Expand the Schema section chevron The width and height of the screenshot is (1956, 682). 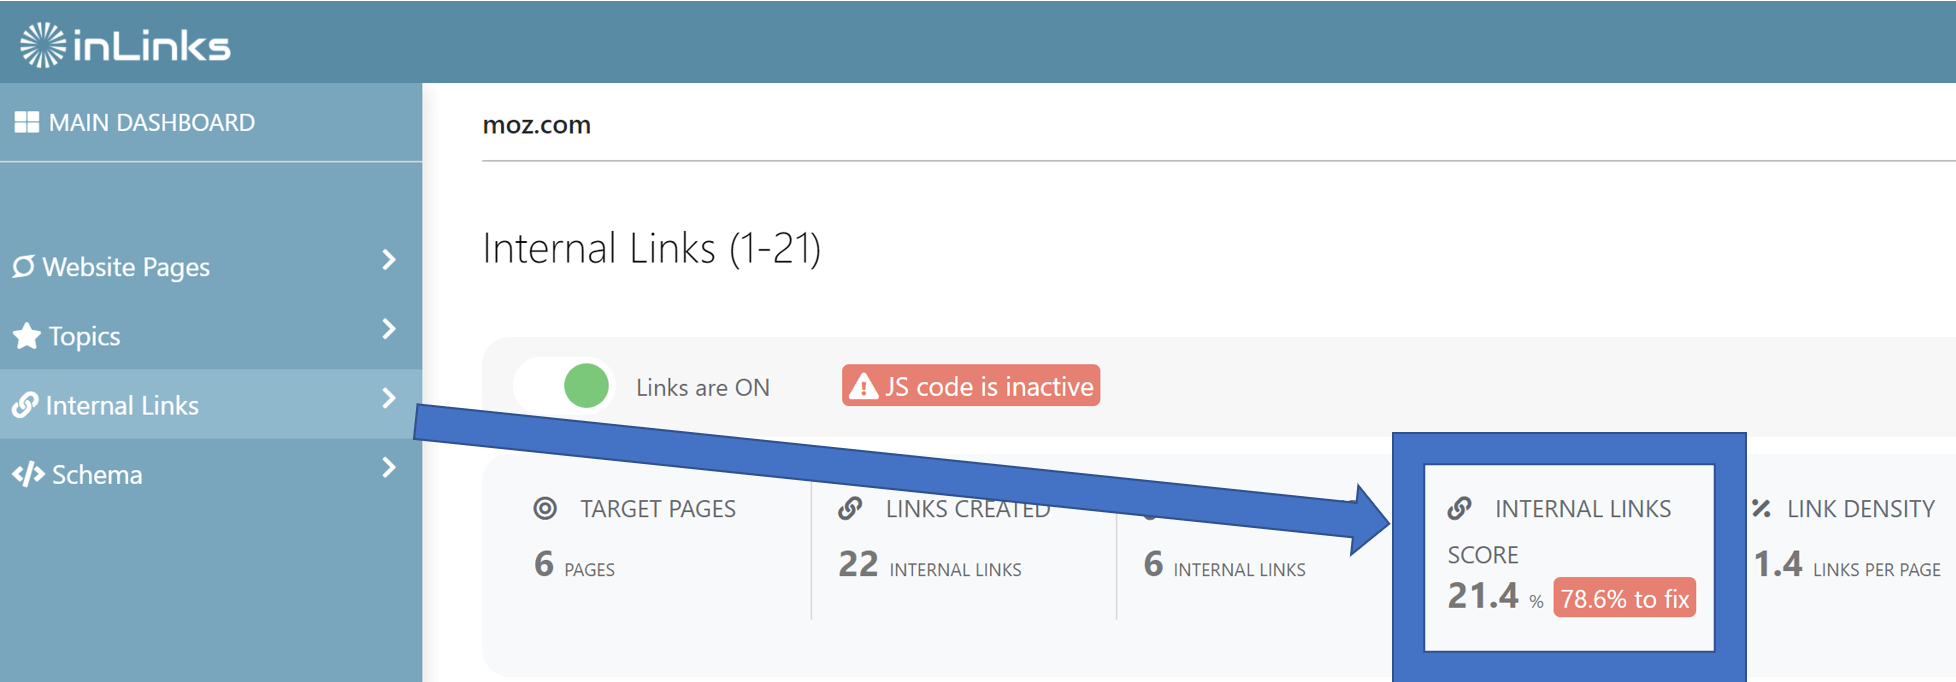389,467
